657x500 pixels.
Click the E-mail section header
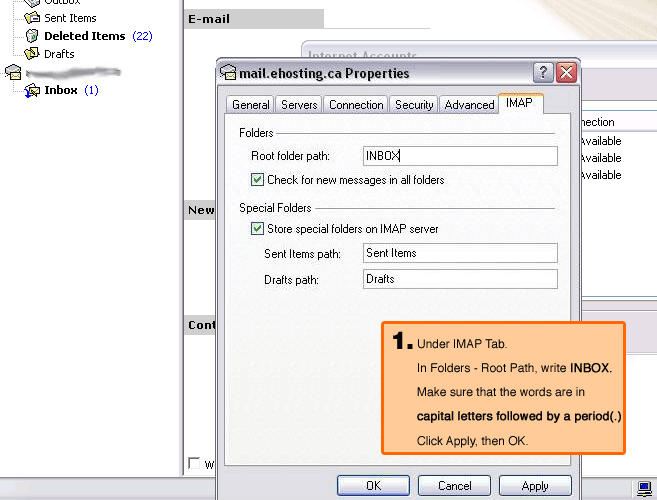point(253,19)
